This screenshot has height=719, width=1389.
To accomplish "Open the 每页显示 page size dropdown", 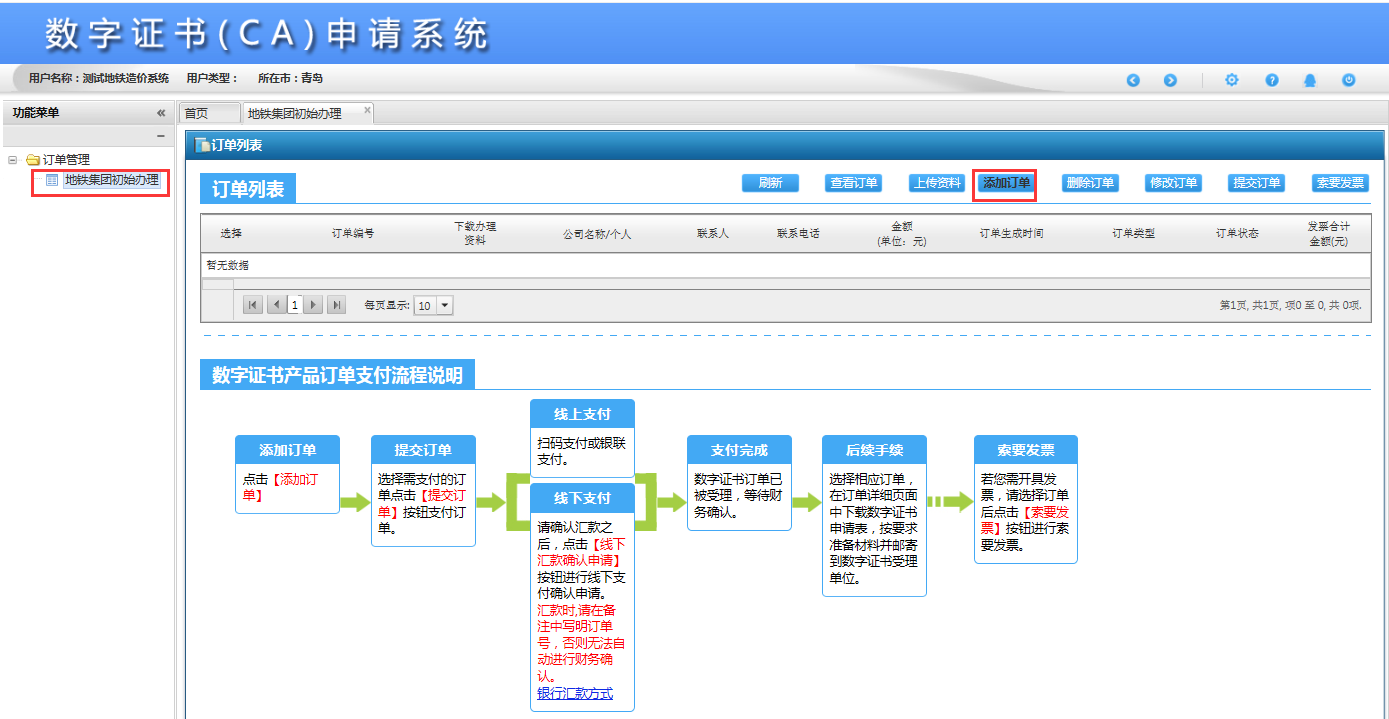I will pos(444,306).
